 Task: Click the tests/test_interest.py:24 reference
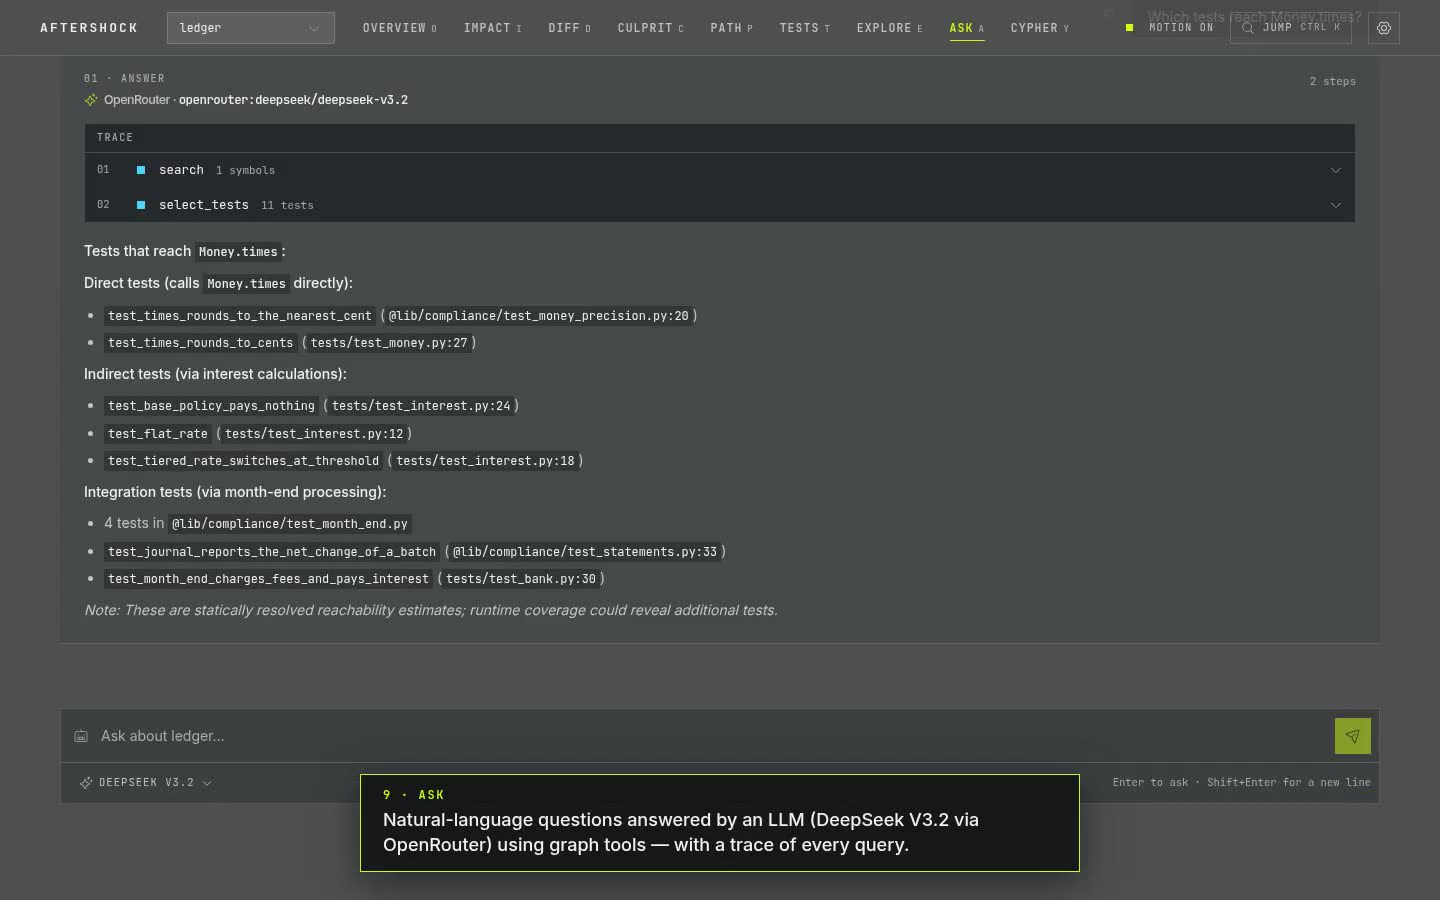pyautogui.click(x=421, y=406)
